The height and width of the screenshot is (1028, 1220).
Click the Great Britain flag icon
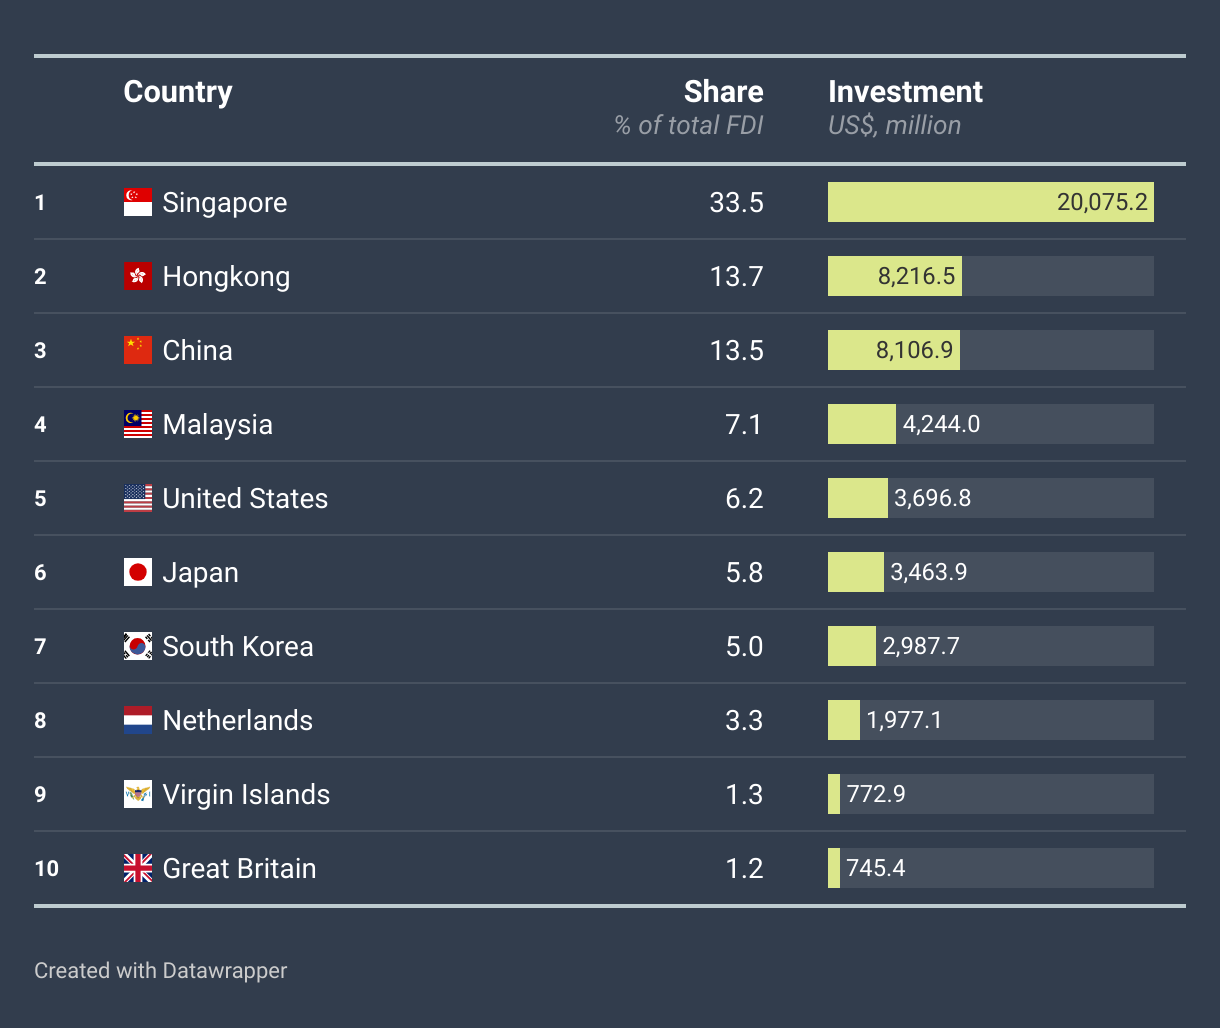(138, 869)
